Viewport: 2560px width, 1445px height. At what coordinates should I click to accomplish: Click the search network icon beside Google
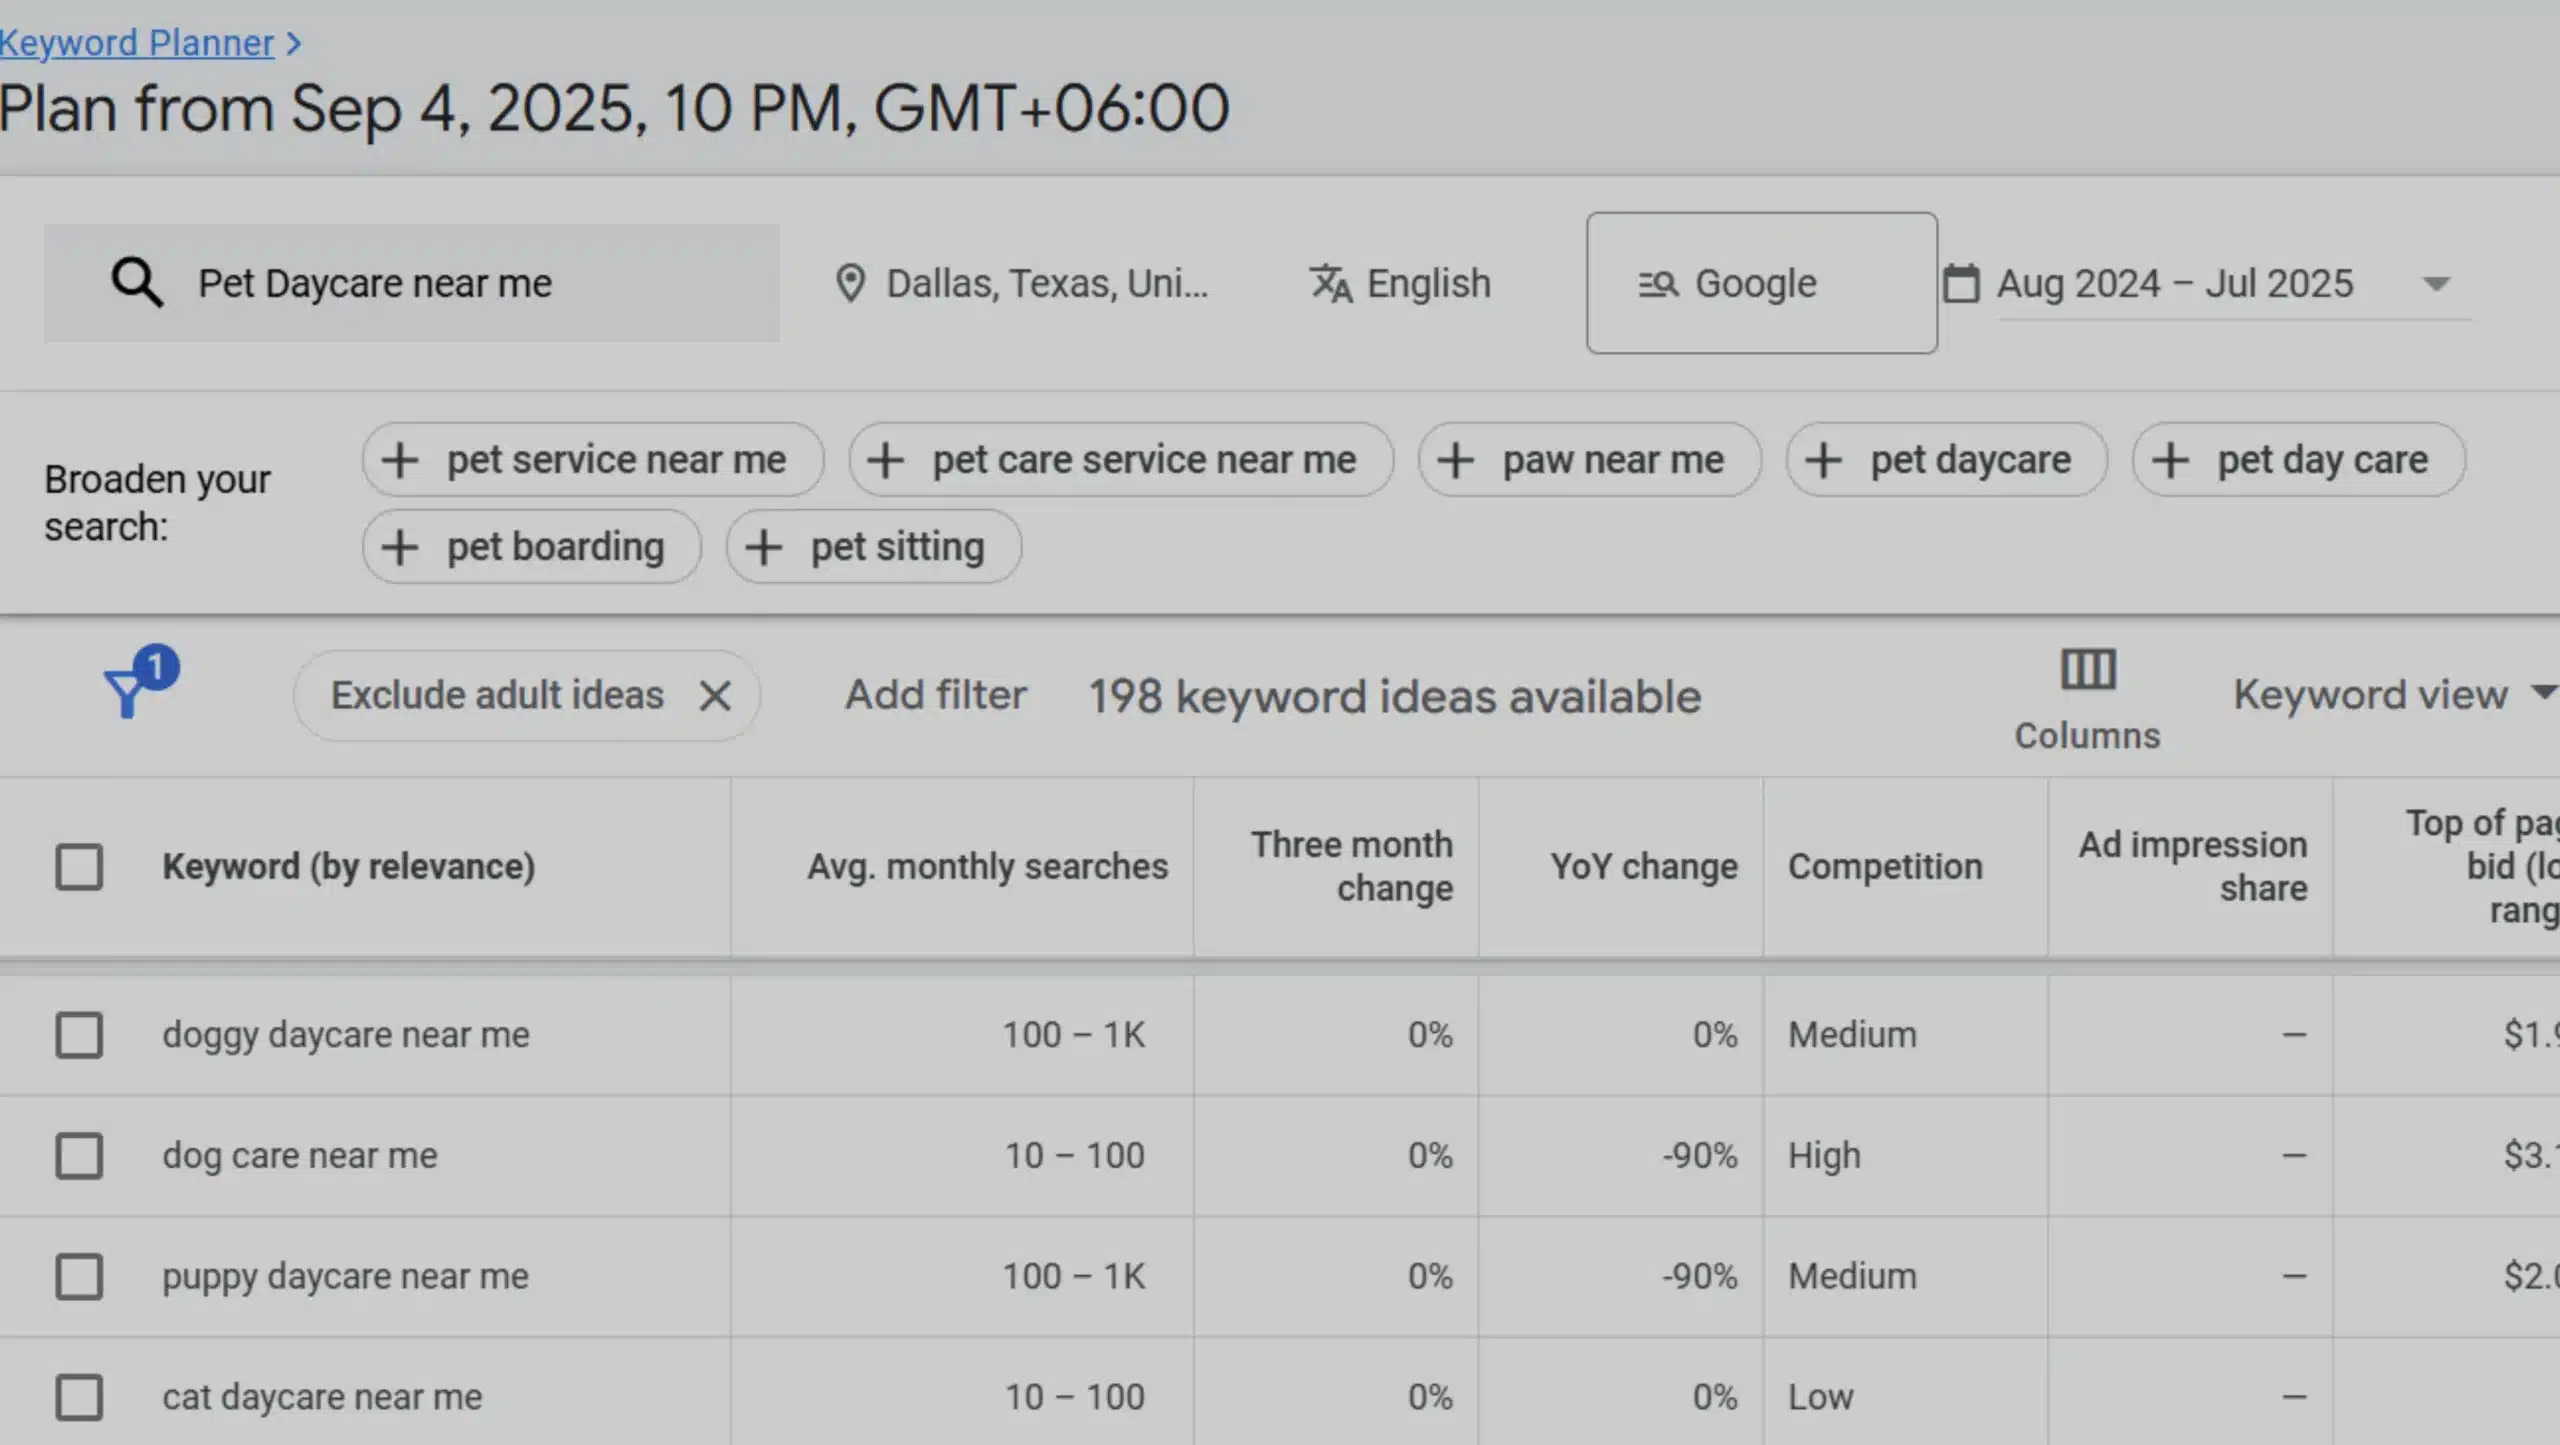click(x=1658, y=285)
